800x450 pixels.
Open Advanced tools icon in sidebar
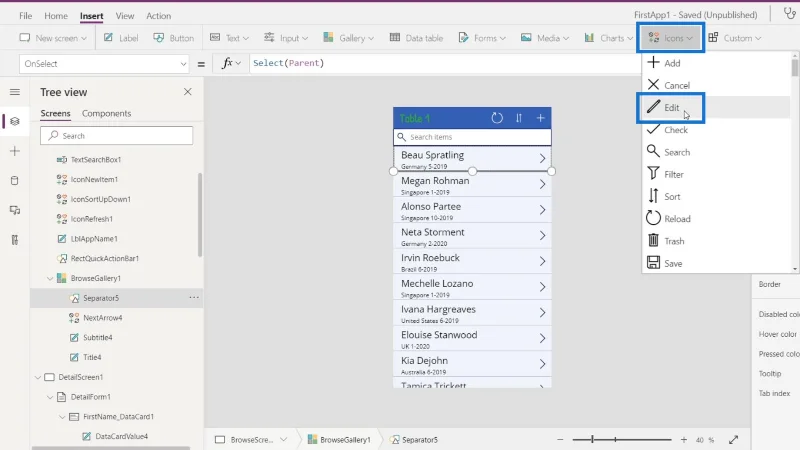pyautogui.click(x=15, y=240)
